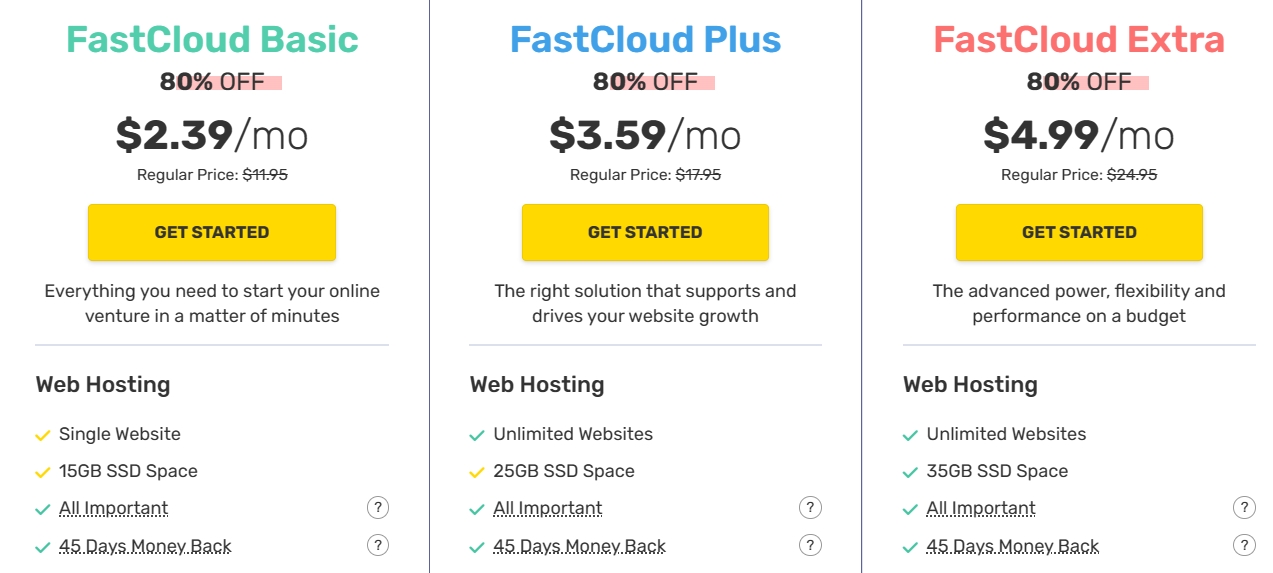Select the FastCloud Basic plan title
The image size is (1273, 573).
coord(212,39)
